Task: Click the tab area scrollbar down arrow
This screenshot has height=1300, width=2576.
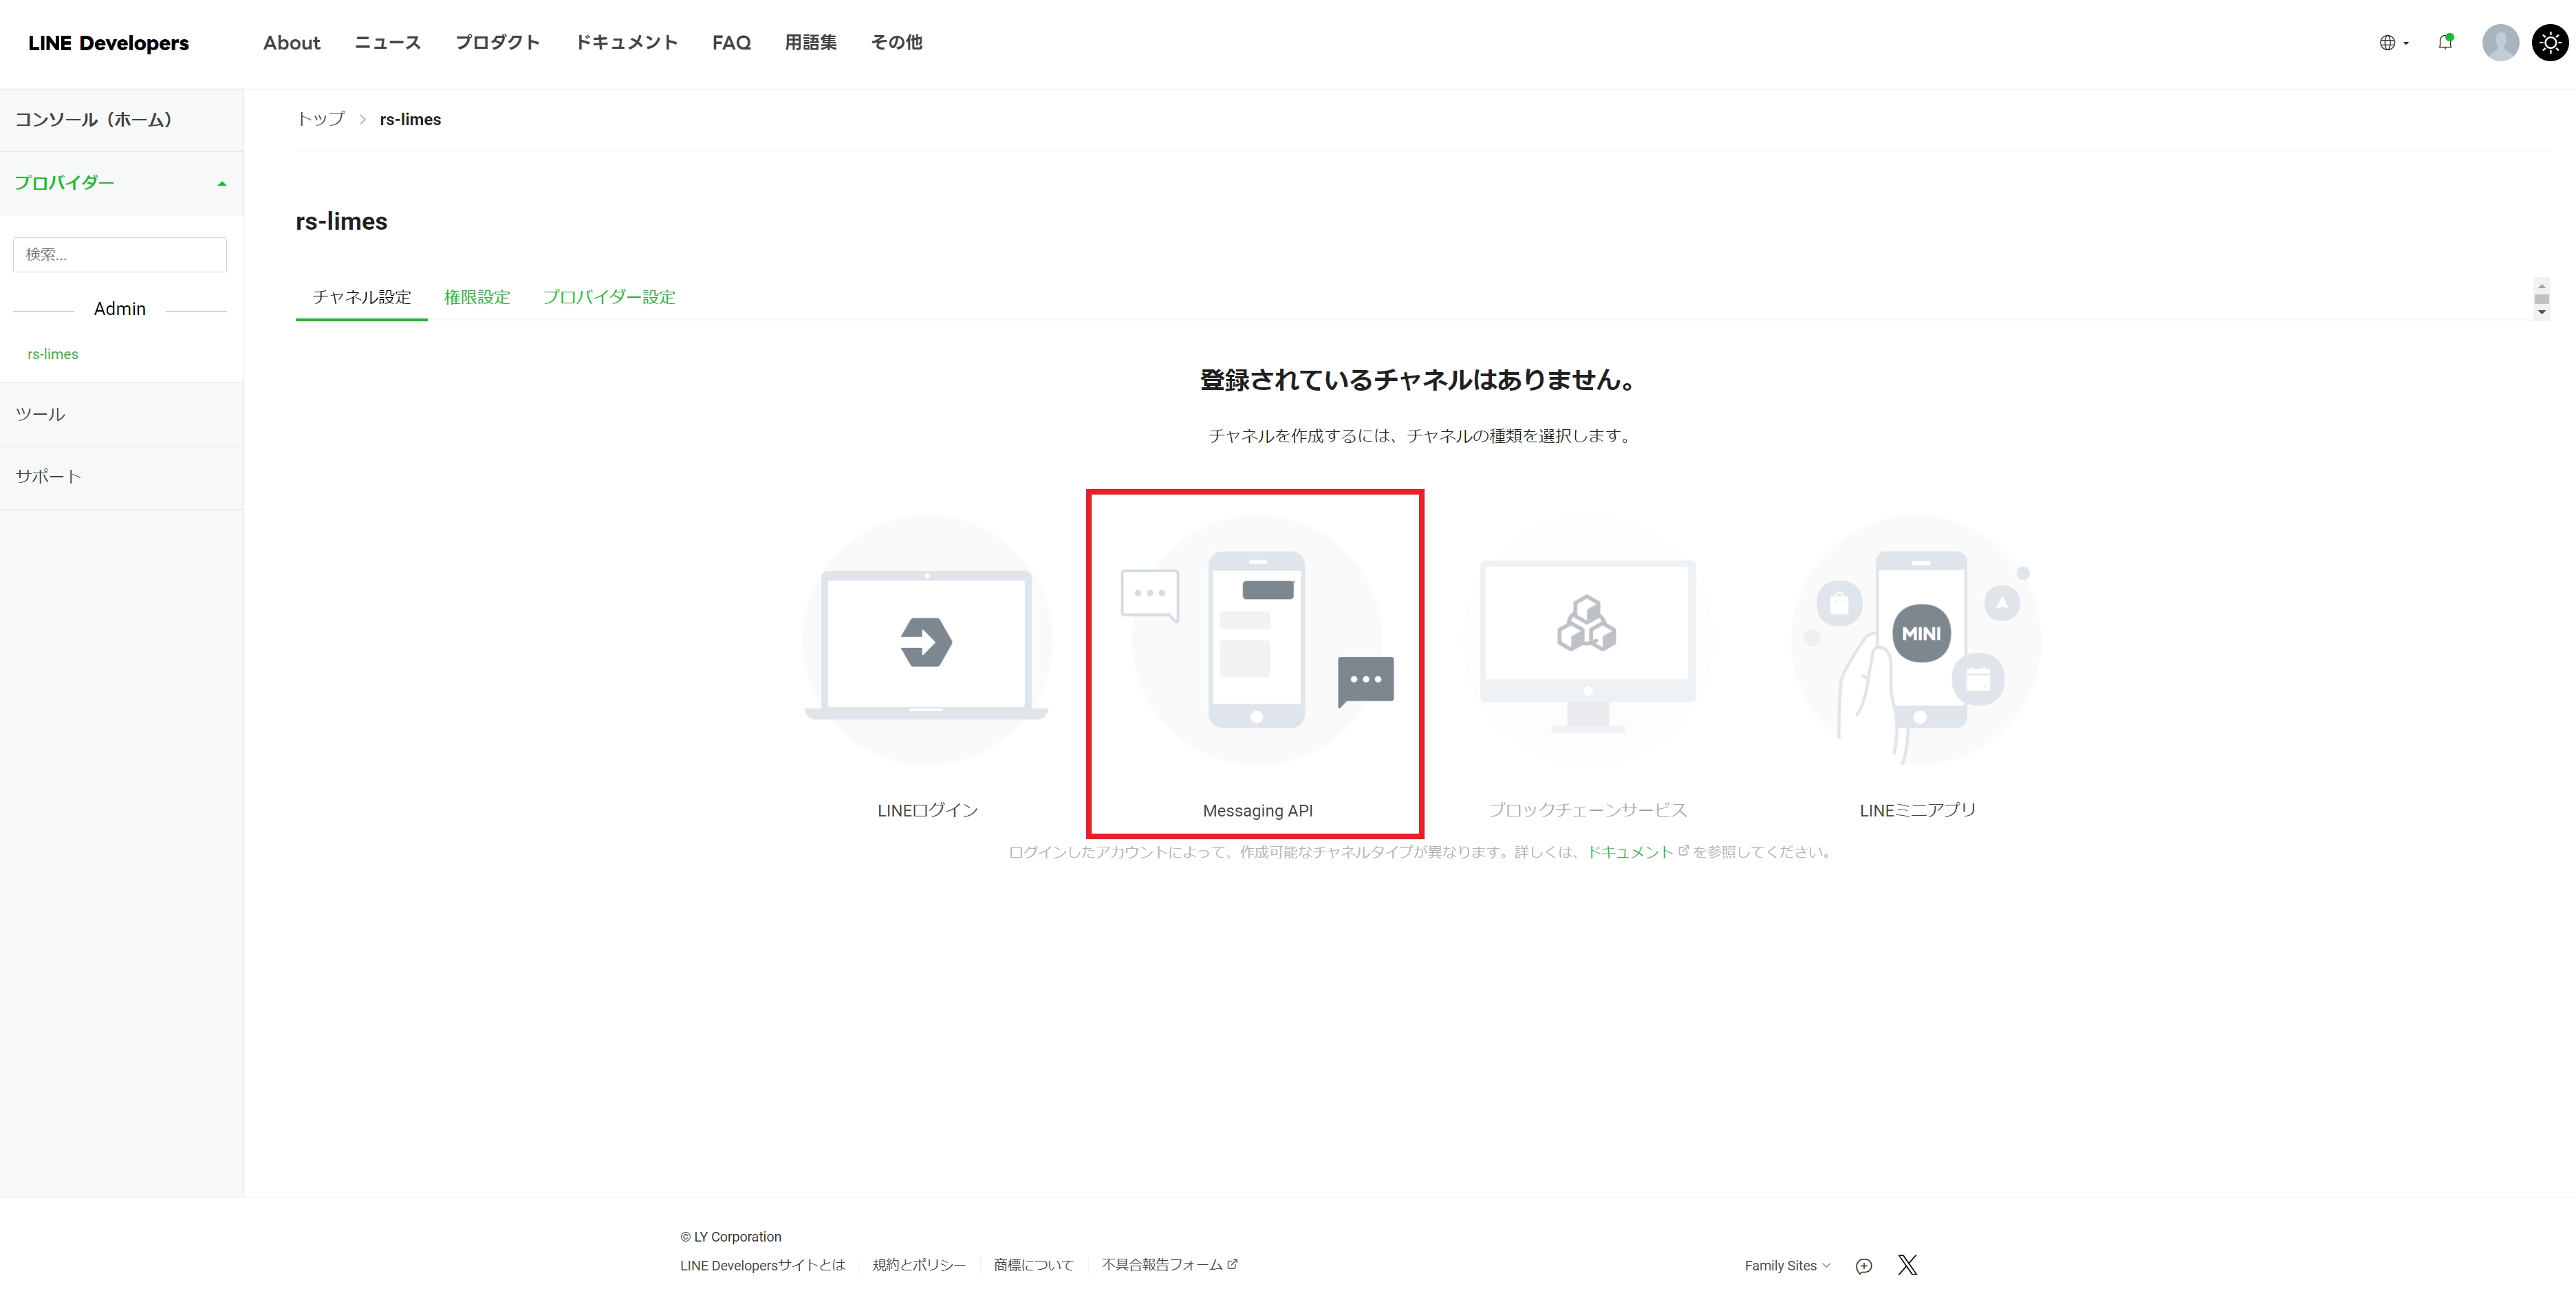Action: (x=2541, y=312)
